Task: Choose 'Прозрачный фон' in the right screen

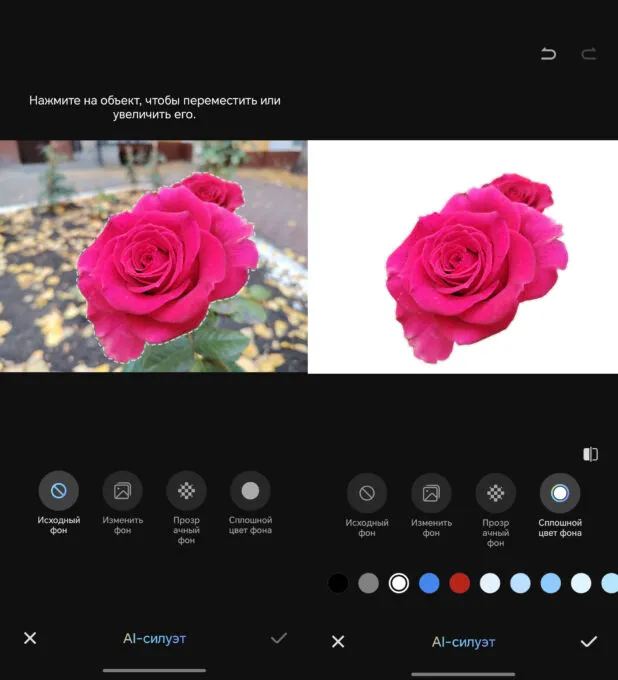Action: (495, 493)
